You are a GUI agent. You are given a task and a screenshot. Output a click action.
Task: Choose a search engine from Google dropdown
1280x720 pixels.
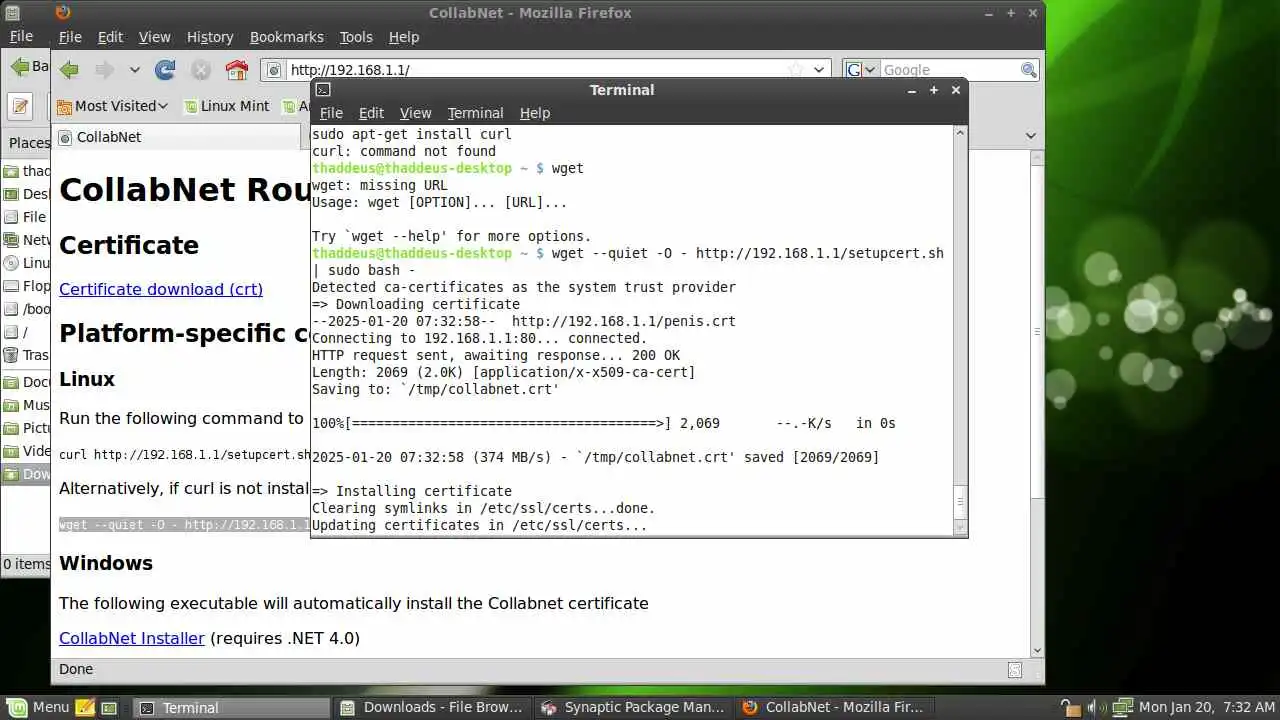click(861, 70)
